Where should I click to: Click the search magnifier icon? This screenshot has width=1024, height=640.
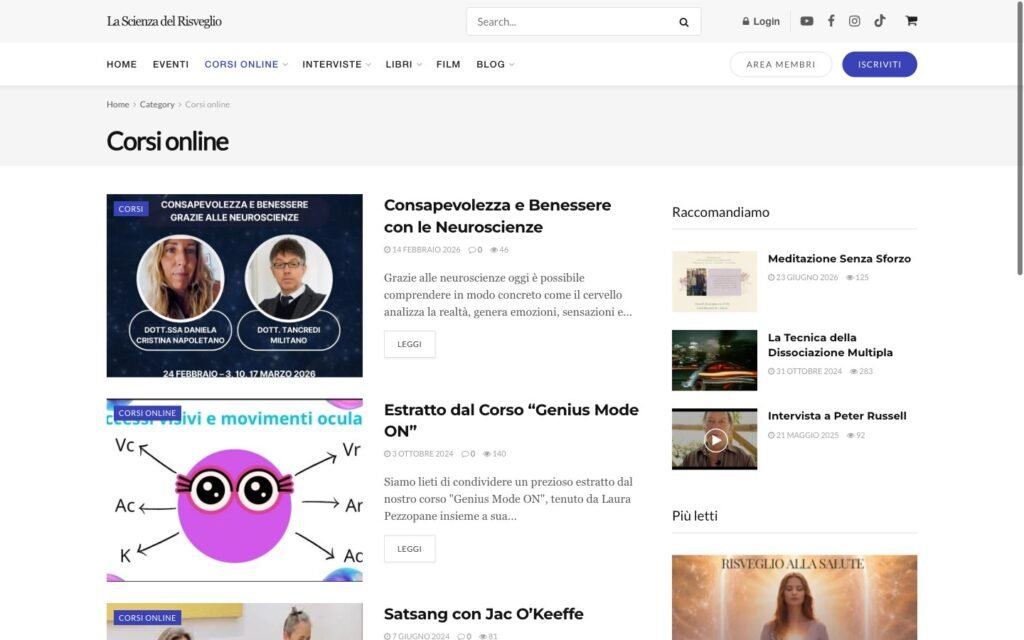(x=684, y=22)
